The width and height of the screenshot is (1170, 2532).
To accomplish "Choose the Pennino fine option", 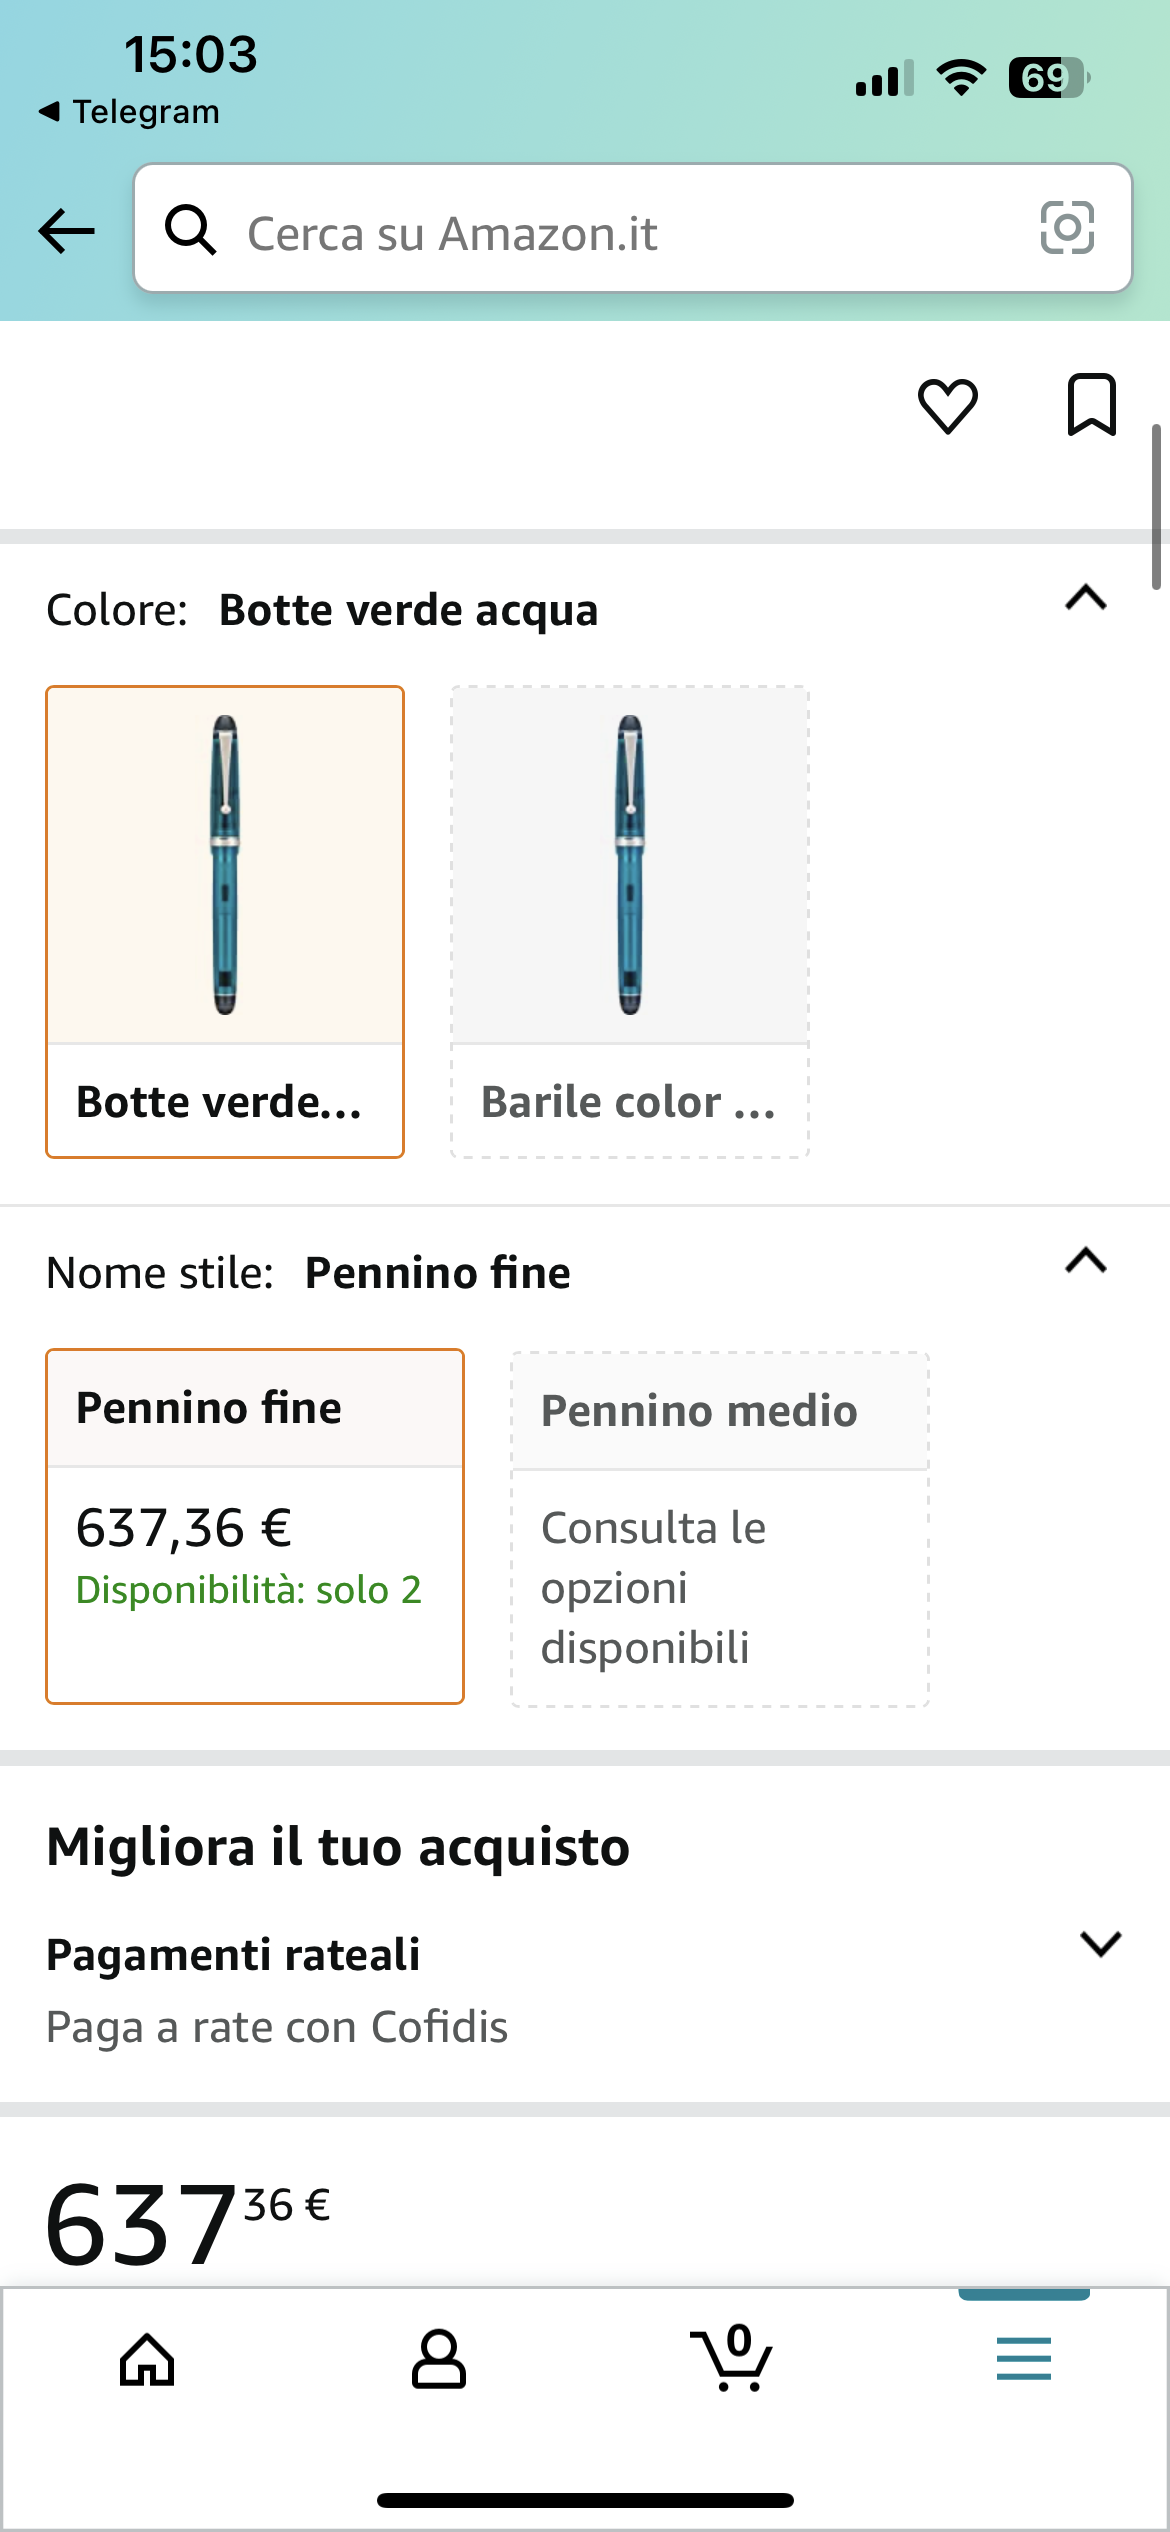I will pyautogui.click(x=255, y=1525).
